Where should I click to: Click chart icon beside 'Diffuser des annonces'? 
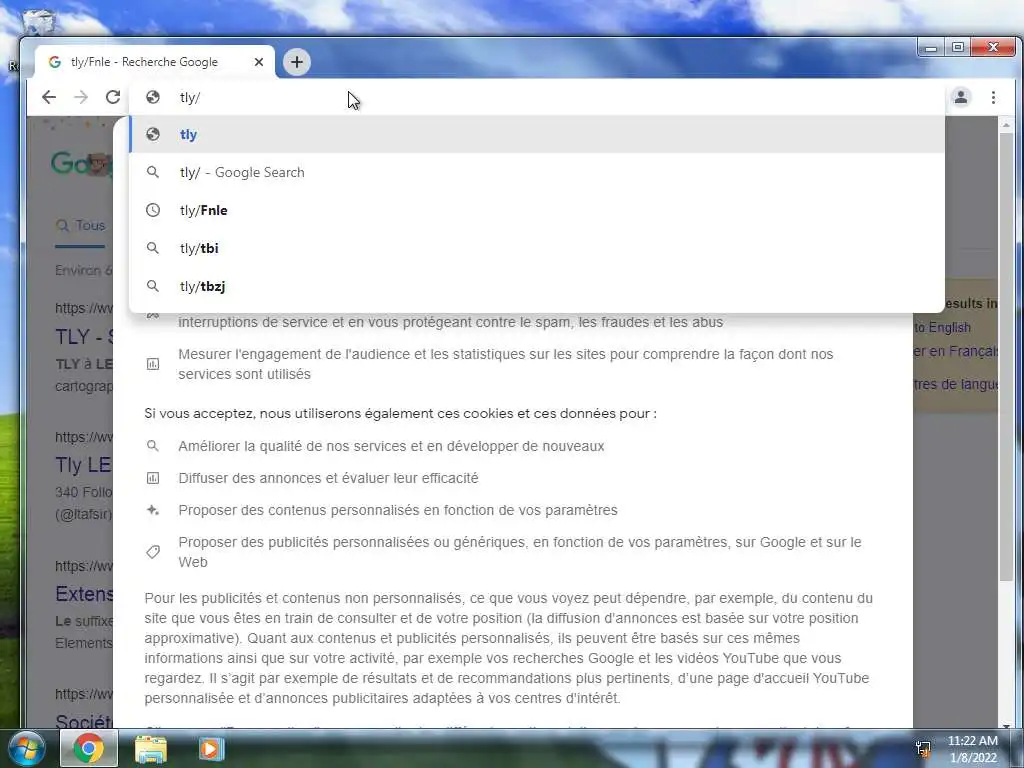pyautogui.click(x=153, y=478)
